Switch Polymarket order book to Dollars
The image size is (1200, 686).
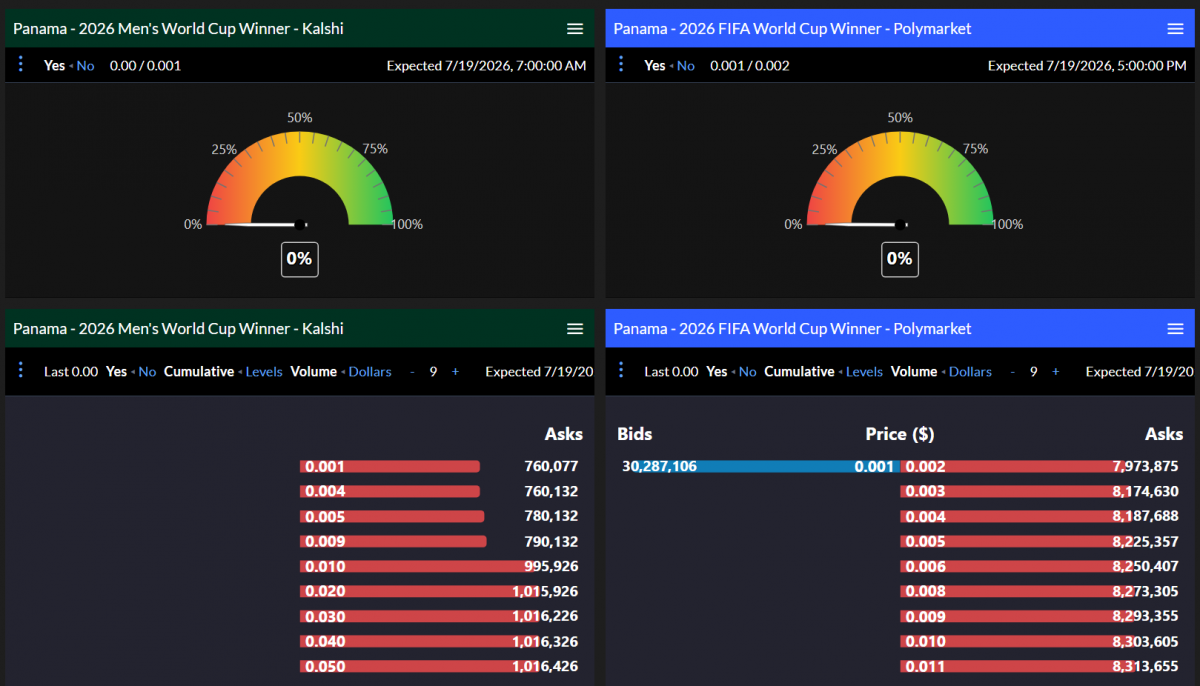click(x=970, y=372)
